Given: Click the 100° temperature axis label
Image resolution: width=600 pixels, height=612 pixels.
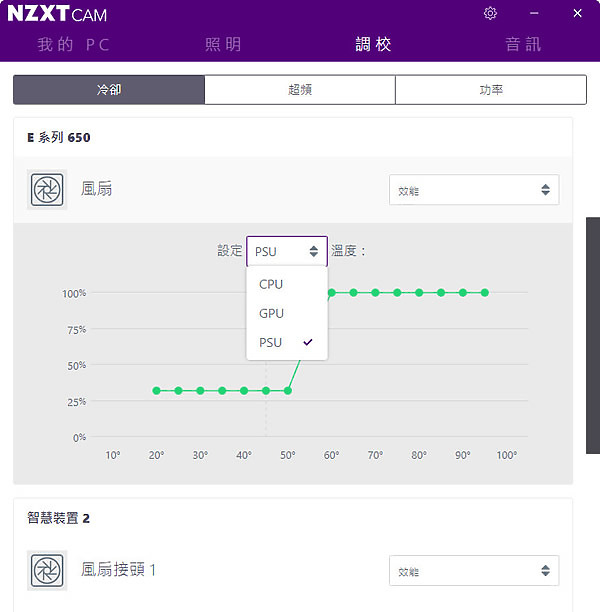Looking at the screenshot, I should pos(507,455).
